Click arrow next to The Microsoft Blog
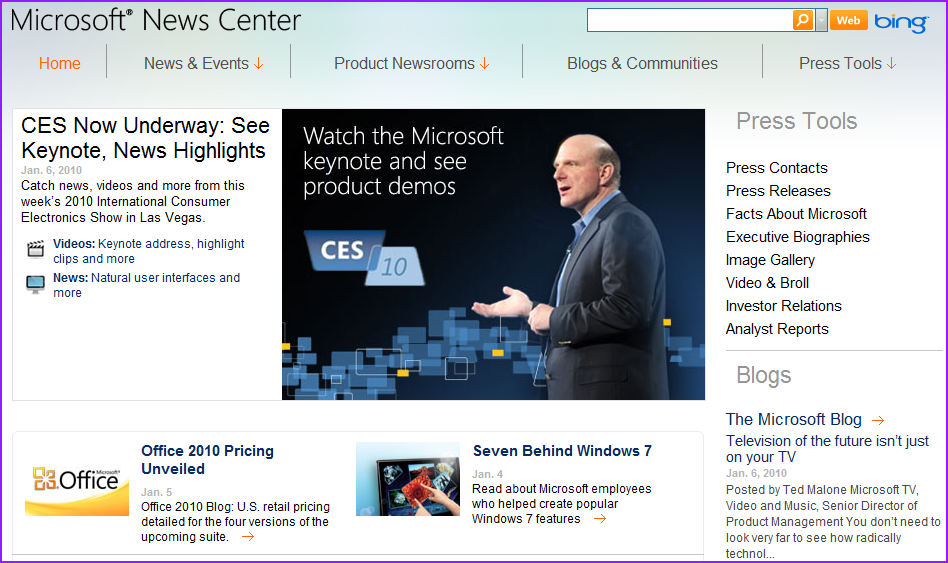Screen dimensions: 948x563 click(x=878, y=421)
